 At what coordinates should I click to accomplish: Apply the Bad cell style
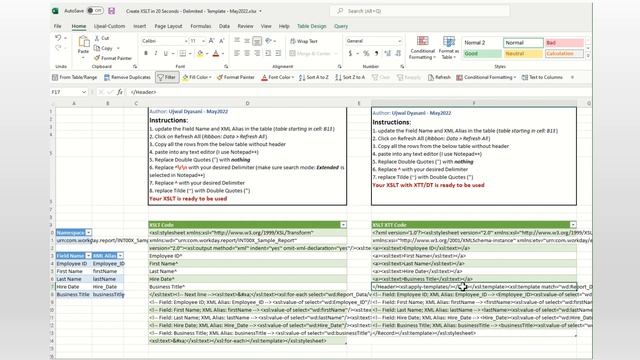564,42
